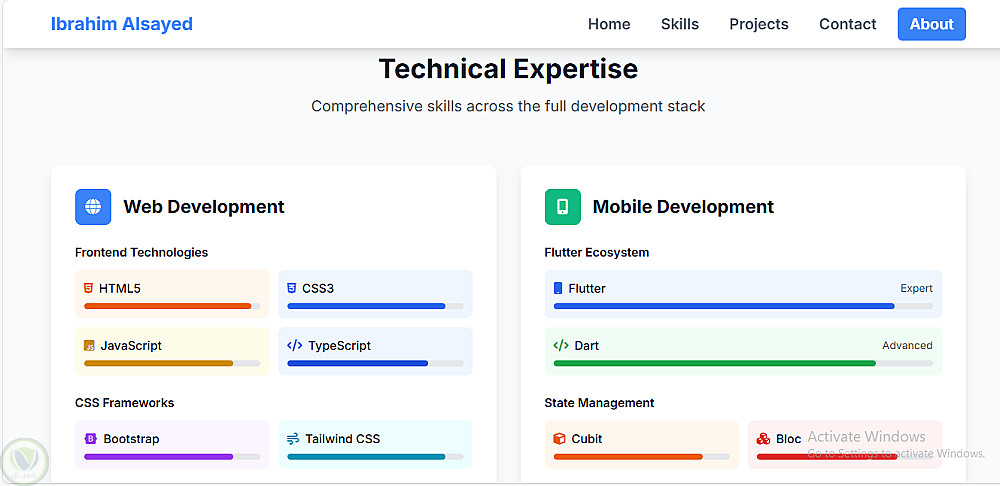
Task: Click the orange HTML5 logo icon
Action: [89, 288]
